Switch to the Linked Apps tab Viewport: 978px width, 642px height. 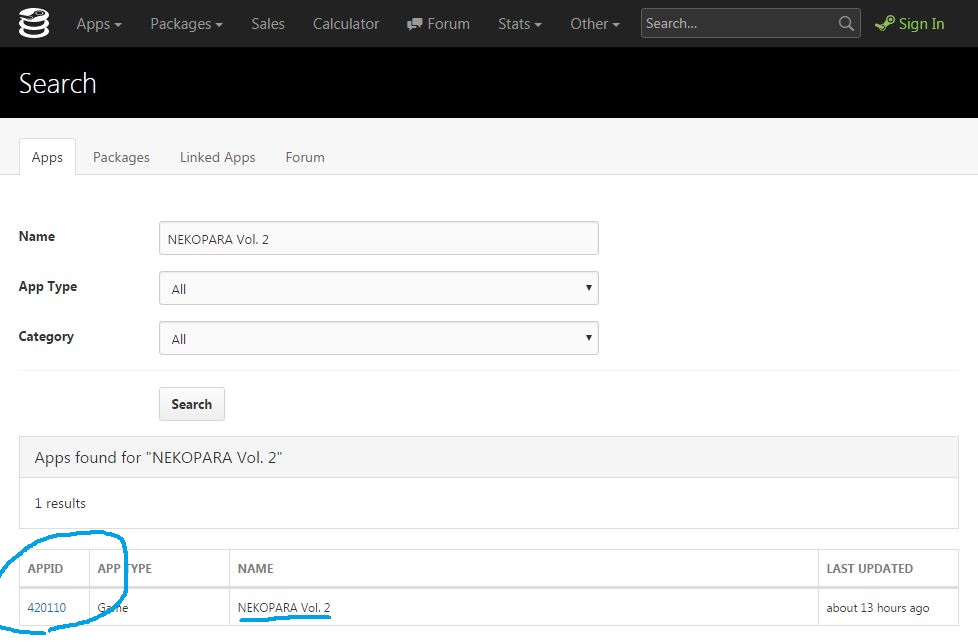217,157
